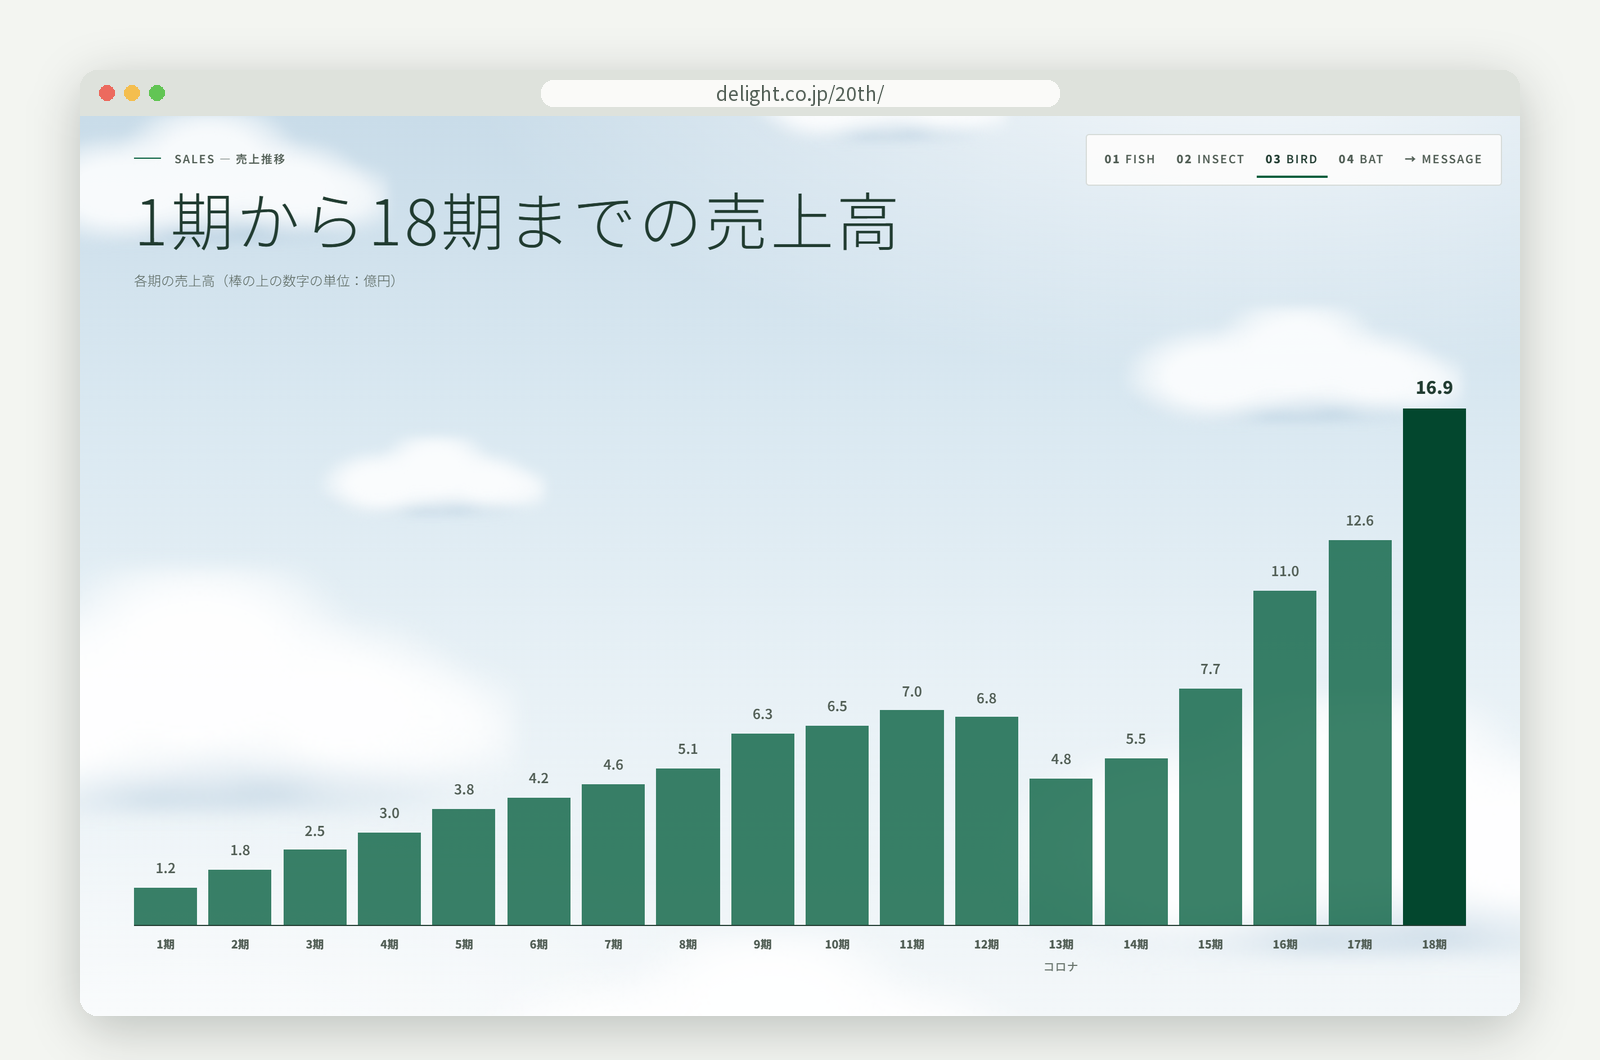Viewport: 1600px width, 1060px height.
Task: Select the 13期 bar labeled 4.8
Action: 1061,852
